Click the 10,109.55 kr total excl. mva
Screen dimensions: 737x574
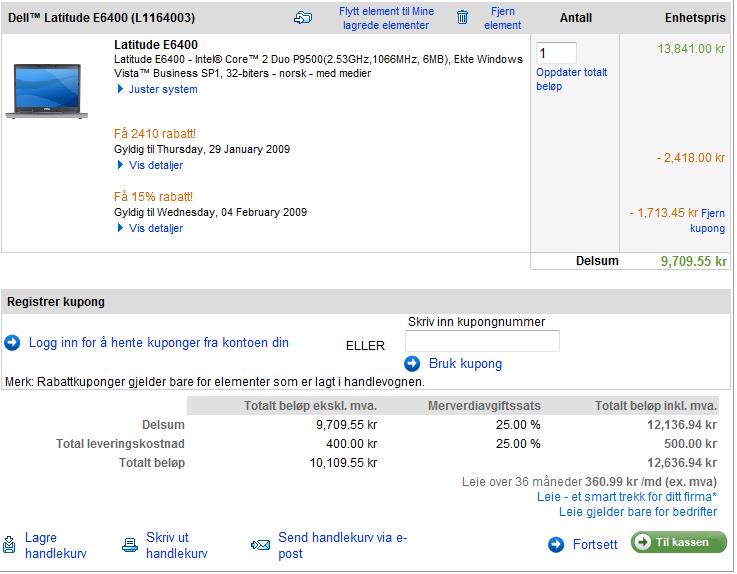[x=343, y=463]
